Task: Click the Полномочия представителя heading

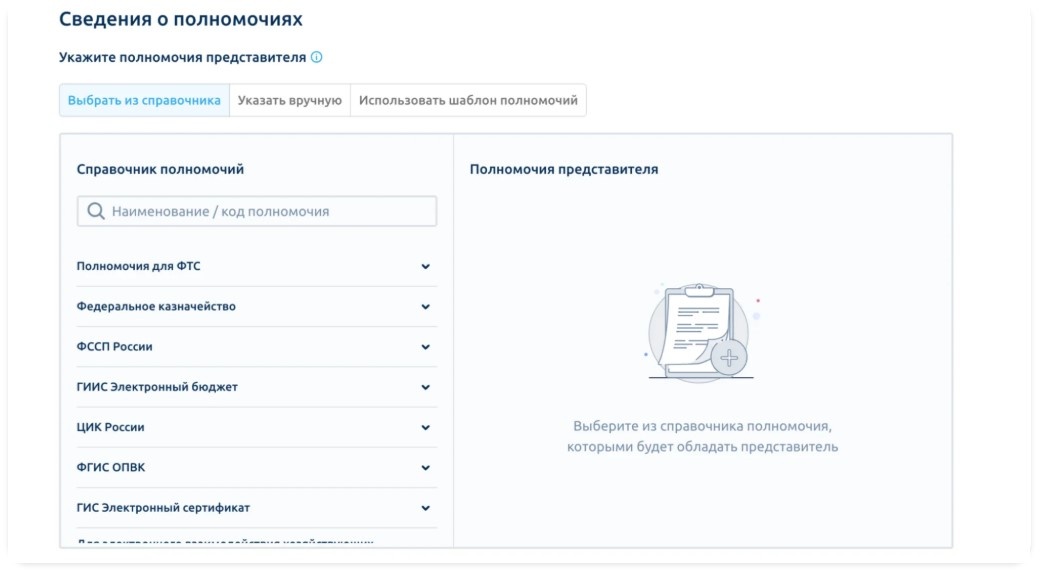Action: (x=564, y=169)
